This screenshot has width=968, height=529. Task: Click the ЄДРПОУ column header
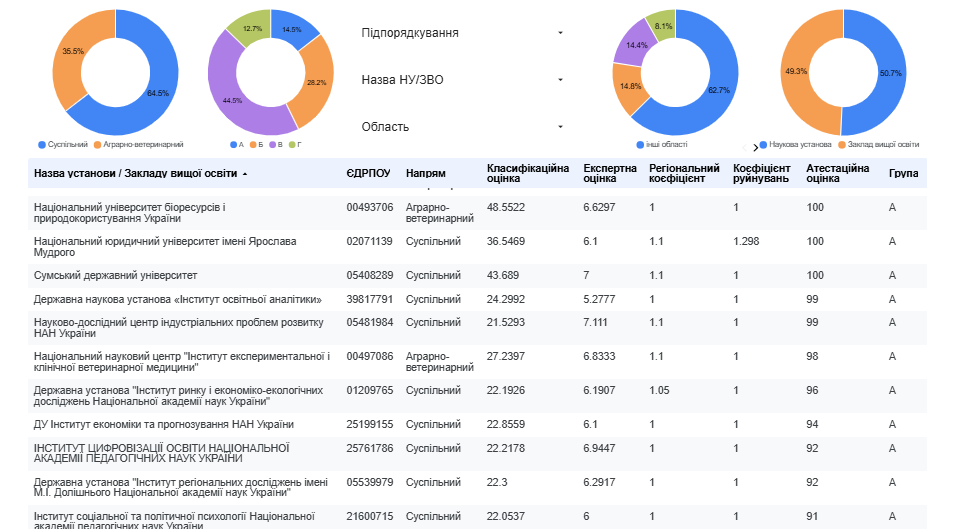coord(368,173)
